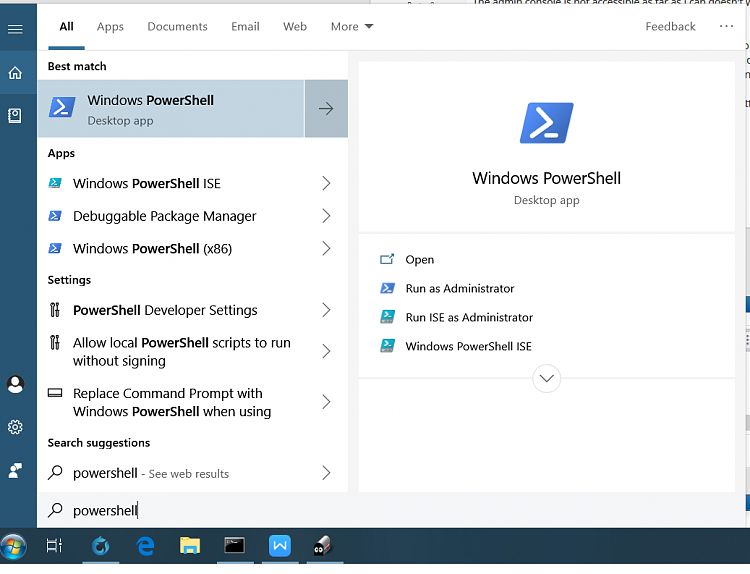The width and height of the screenshot is (750, 574).
Task: Open the user account icon in sidebar
Action: [x=15, y=385]
